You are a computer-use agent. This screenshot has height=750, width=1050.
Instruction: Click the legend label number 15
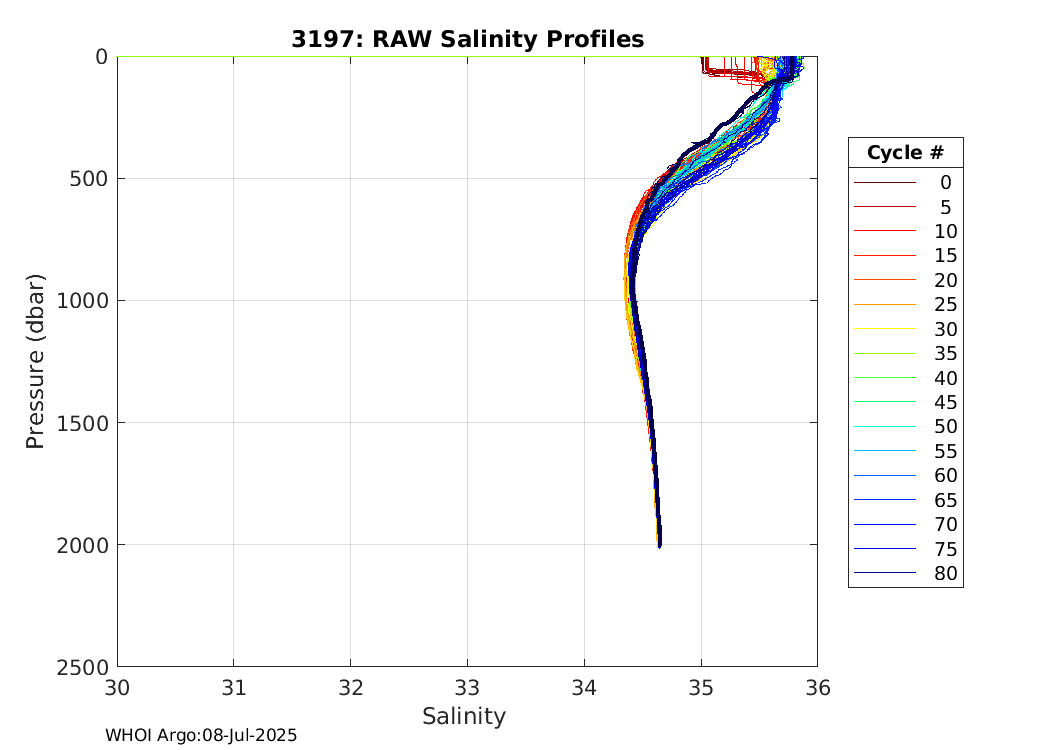coord(945,256)
